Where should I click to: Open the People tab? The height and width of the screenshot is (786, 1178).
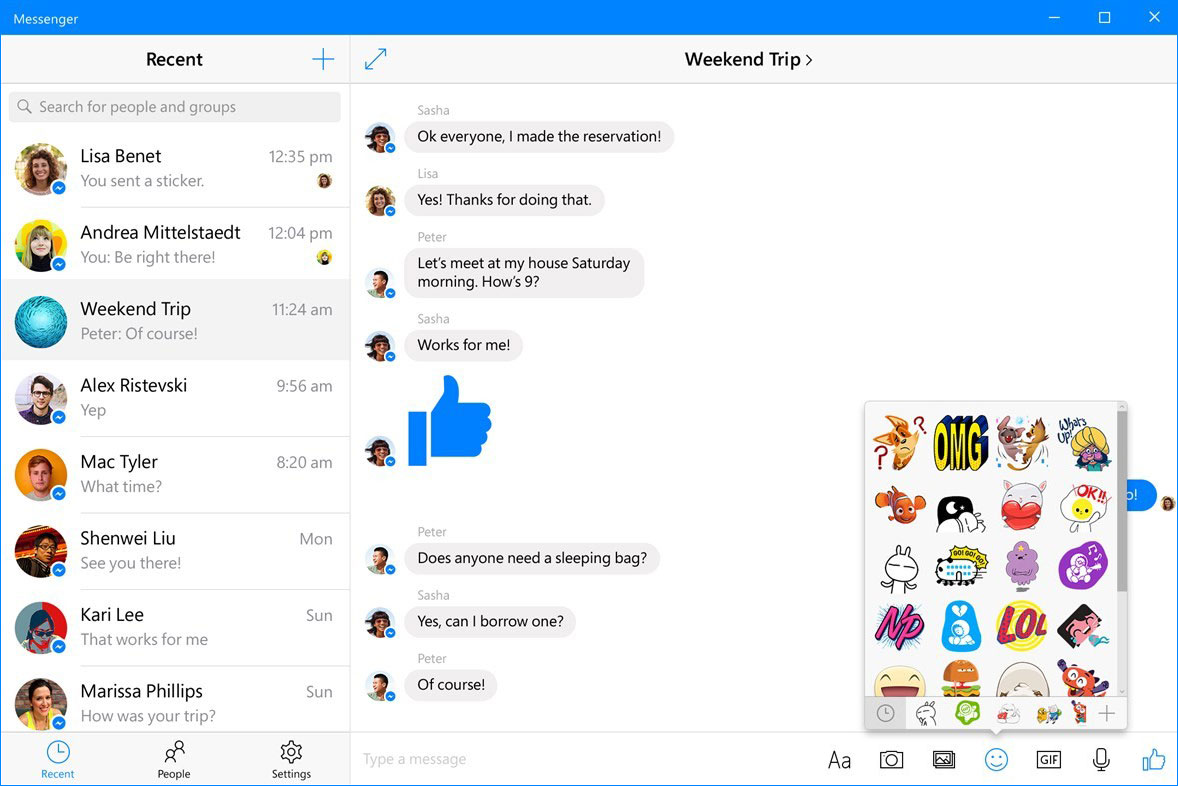[174, 760]
